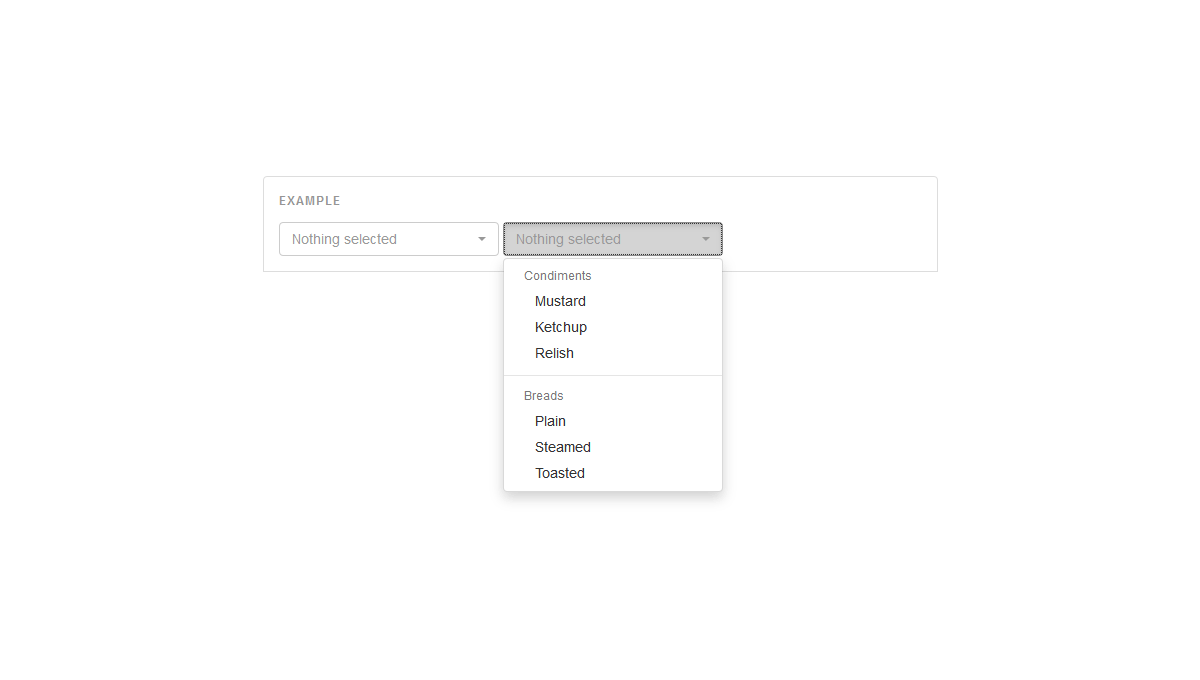Choose Ketchup in the dropdown list

pyautogui.click(x=560, y=327)
